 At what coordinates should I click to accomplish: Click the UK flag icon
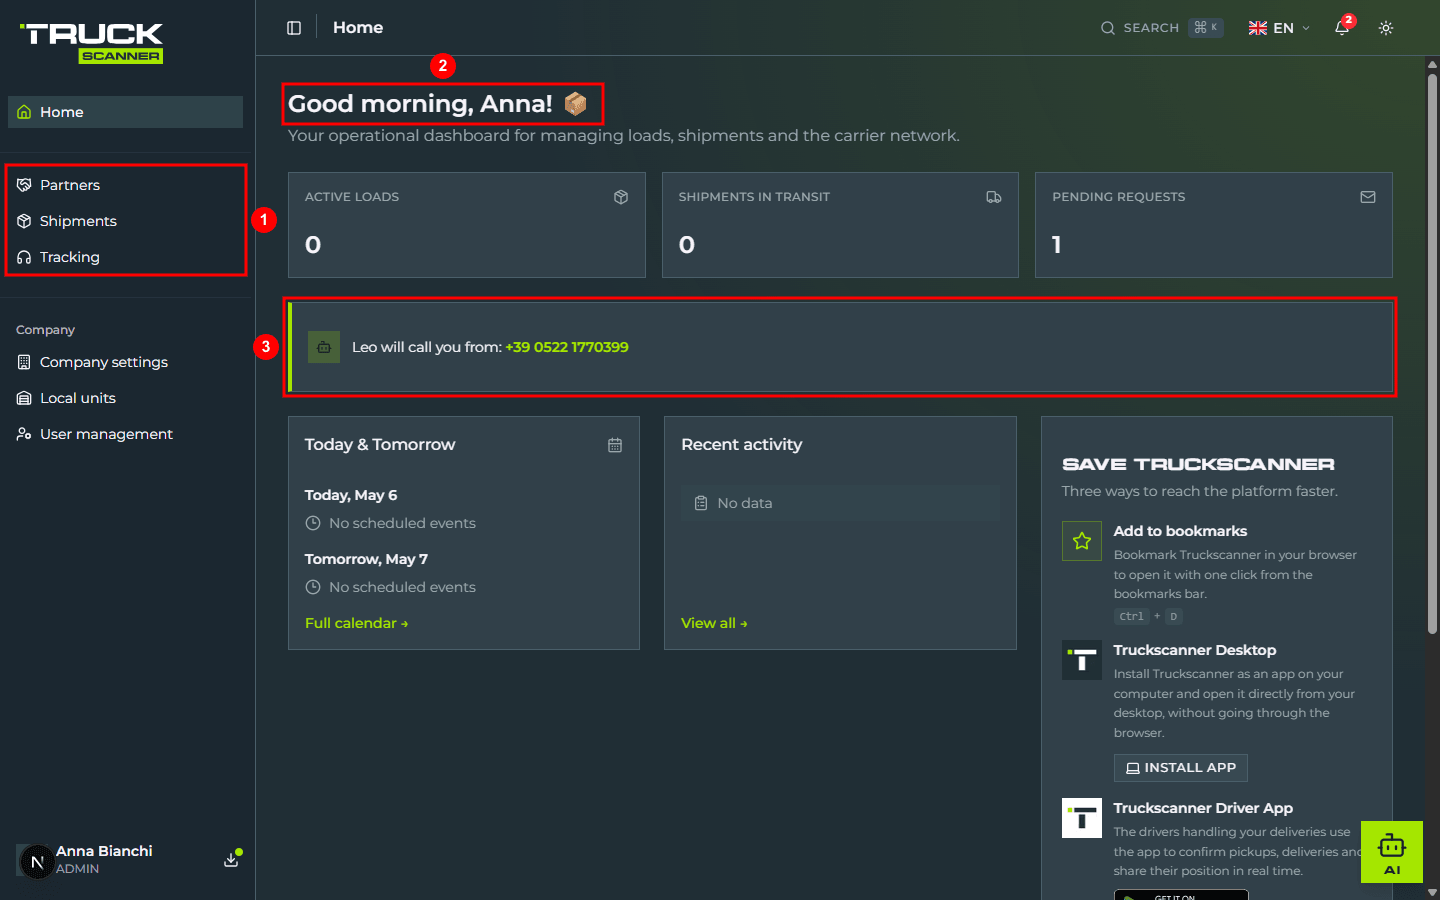pos(1258,28)
